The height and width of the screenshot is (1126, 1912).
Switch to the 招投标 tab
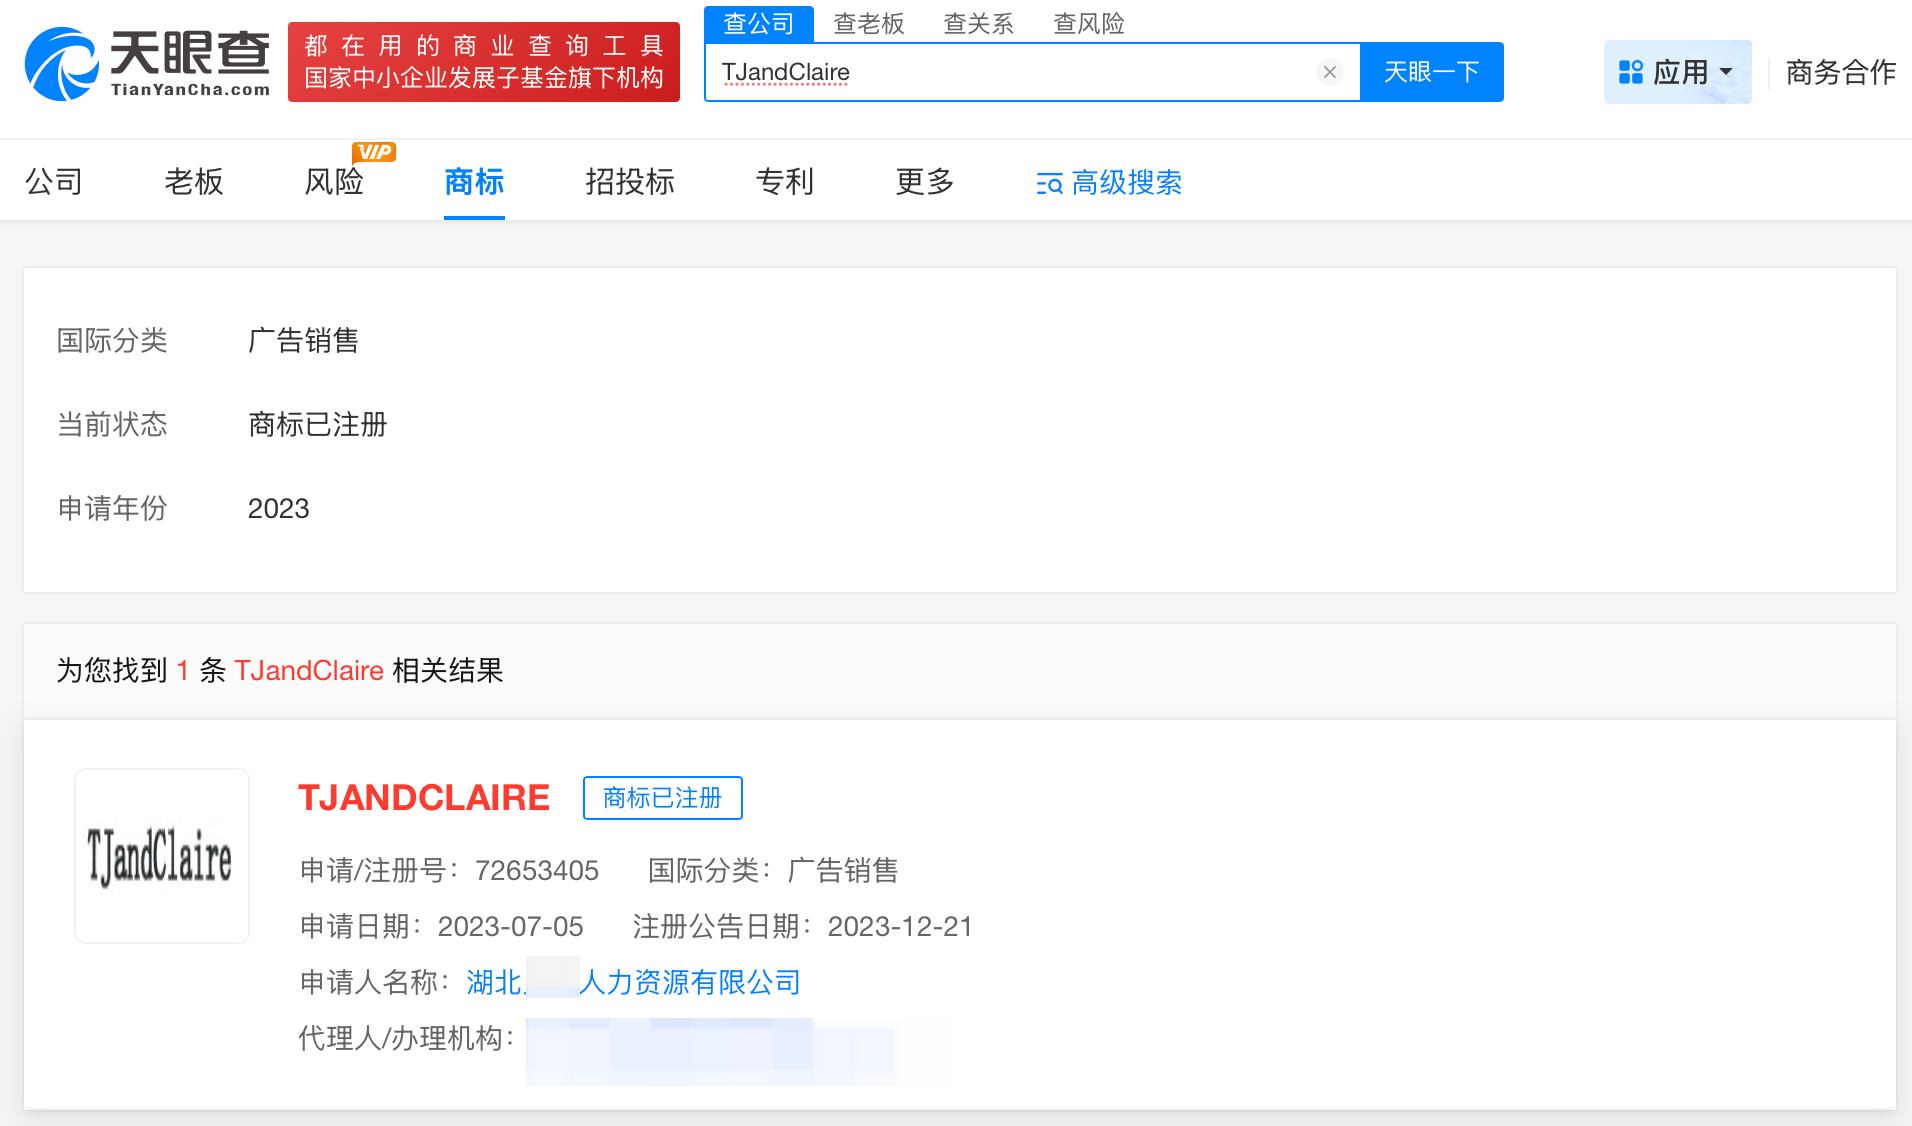pyautogui.click(x=630, y=182)
